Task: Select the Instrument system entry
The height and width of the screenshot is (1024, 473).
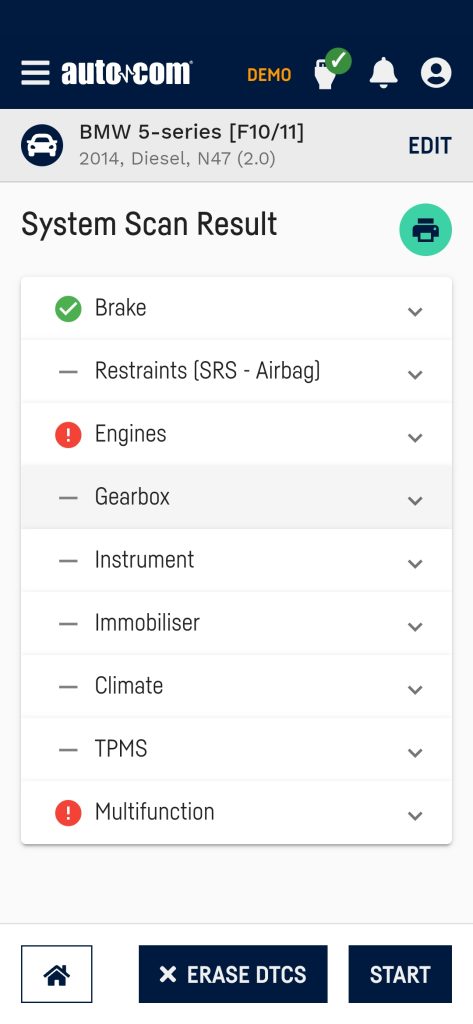Action: [236, 560]
